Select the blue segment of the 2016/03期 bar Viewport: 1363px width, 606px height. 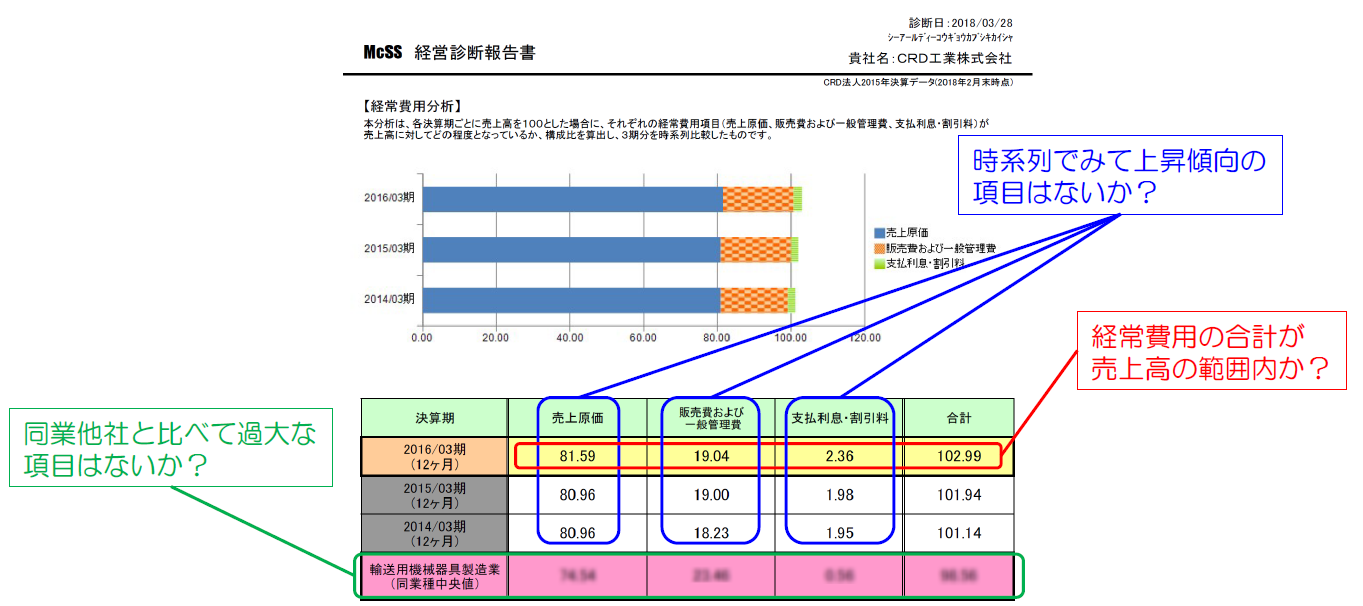click(x=572, y=199)
